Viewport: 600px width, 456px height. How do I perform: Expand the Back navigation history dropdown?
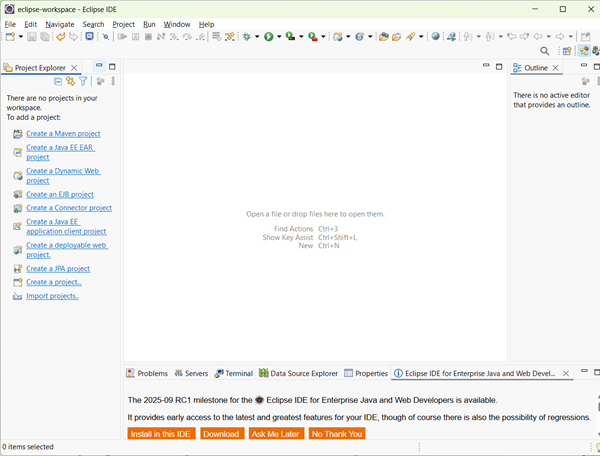(x=548, y=37)
